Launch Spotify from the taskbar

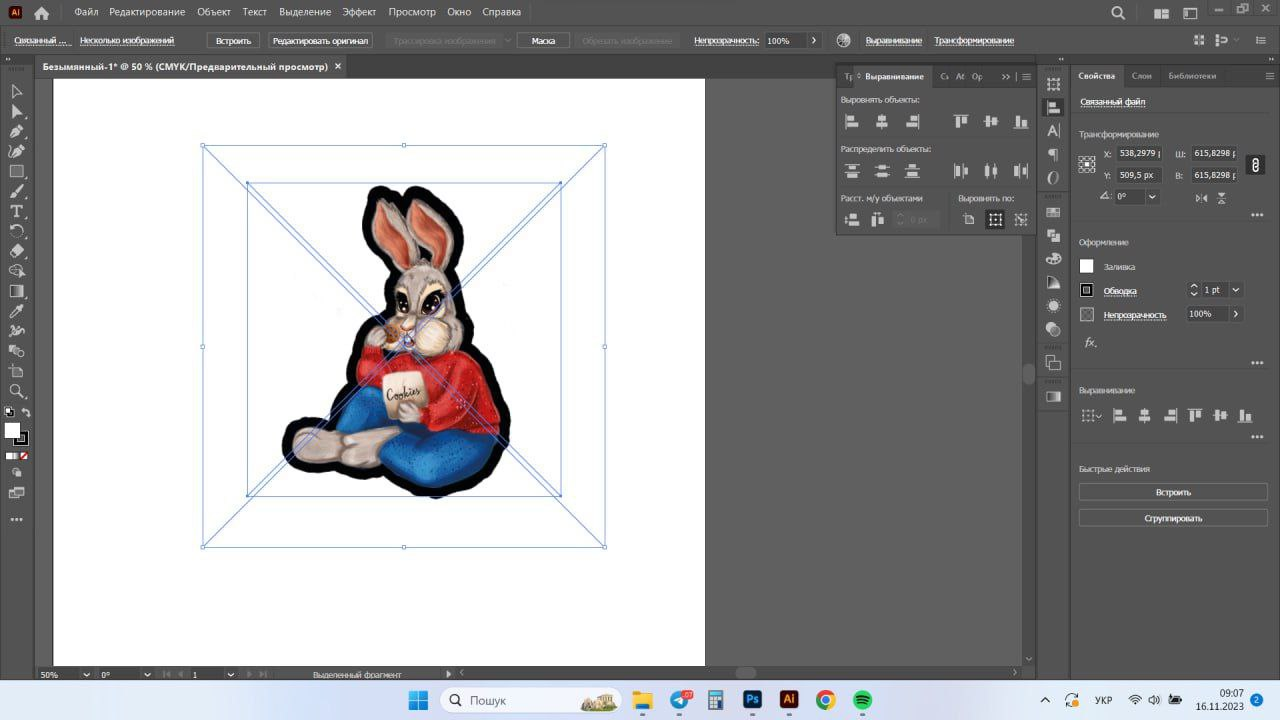862,700
